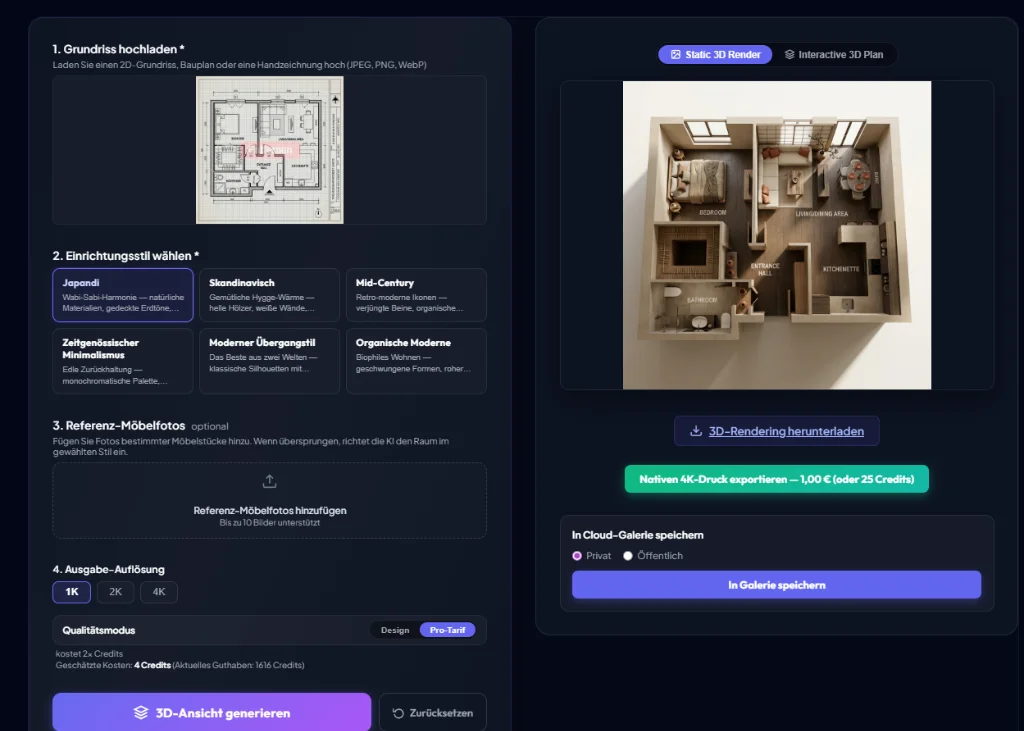Select the Mid-Century style card
The height and width of the screenshot is (731, 1024).
tap(416, 295)
